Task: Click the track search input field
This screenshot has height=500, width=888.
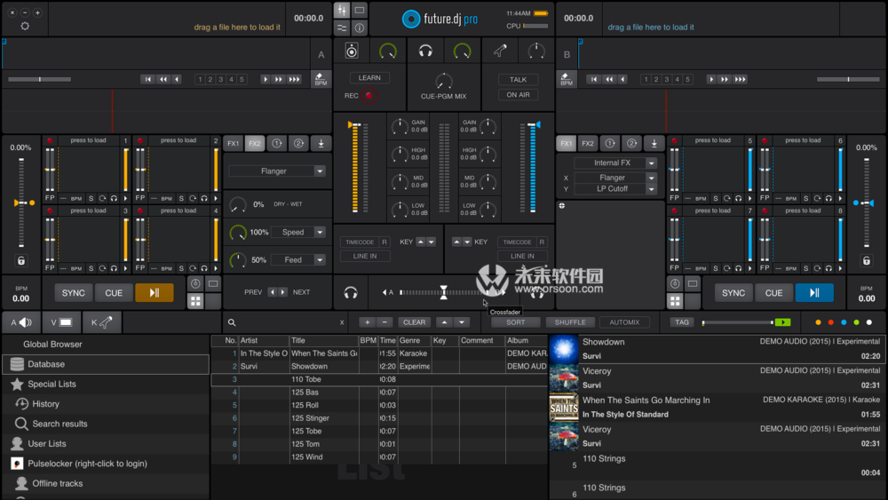Action: tap(289, 322)
